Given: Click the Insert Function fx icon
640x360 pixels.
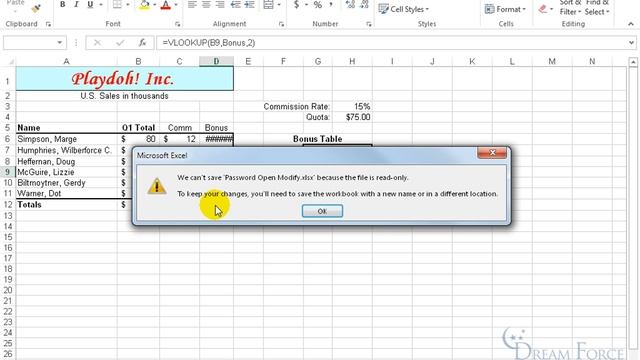Looking at the screenshot, I should pos(142,42).
